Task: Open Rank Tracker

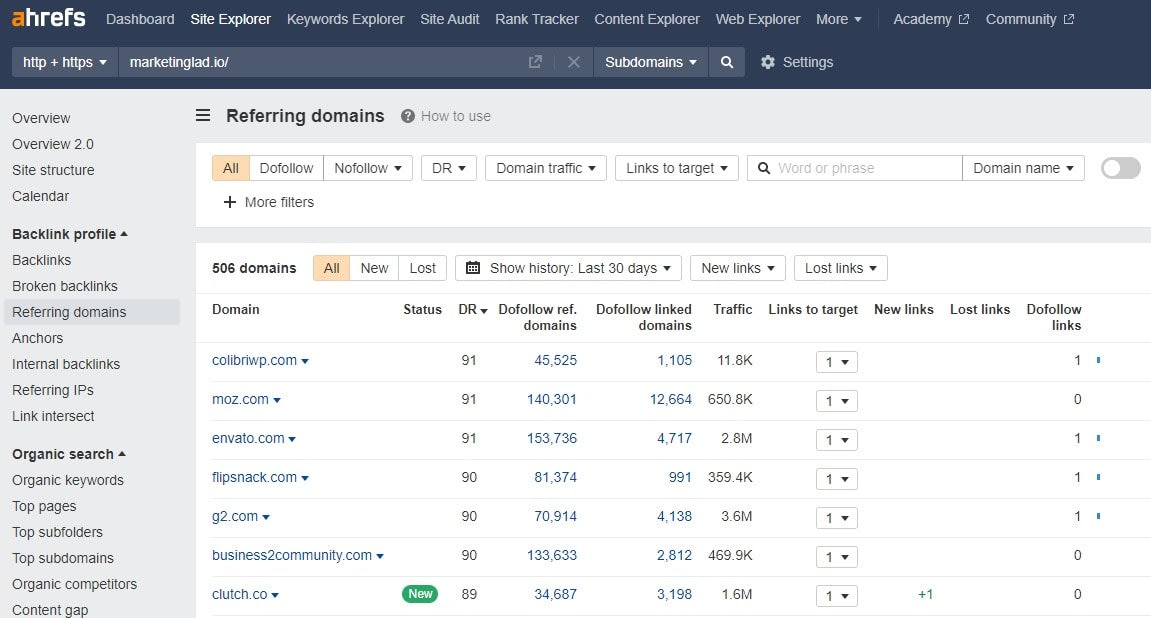Action: (537, 19)
